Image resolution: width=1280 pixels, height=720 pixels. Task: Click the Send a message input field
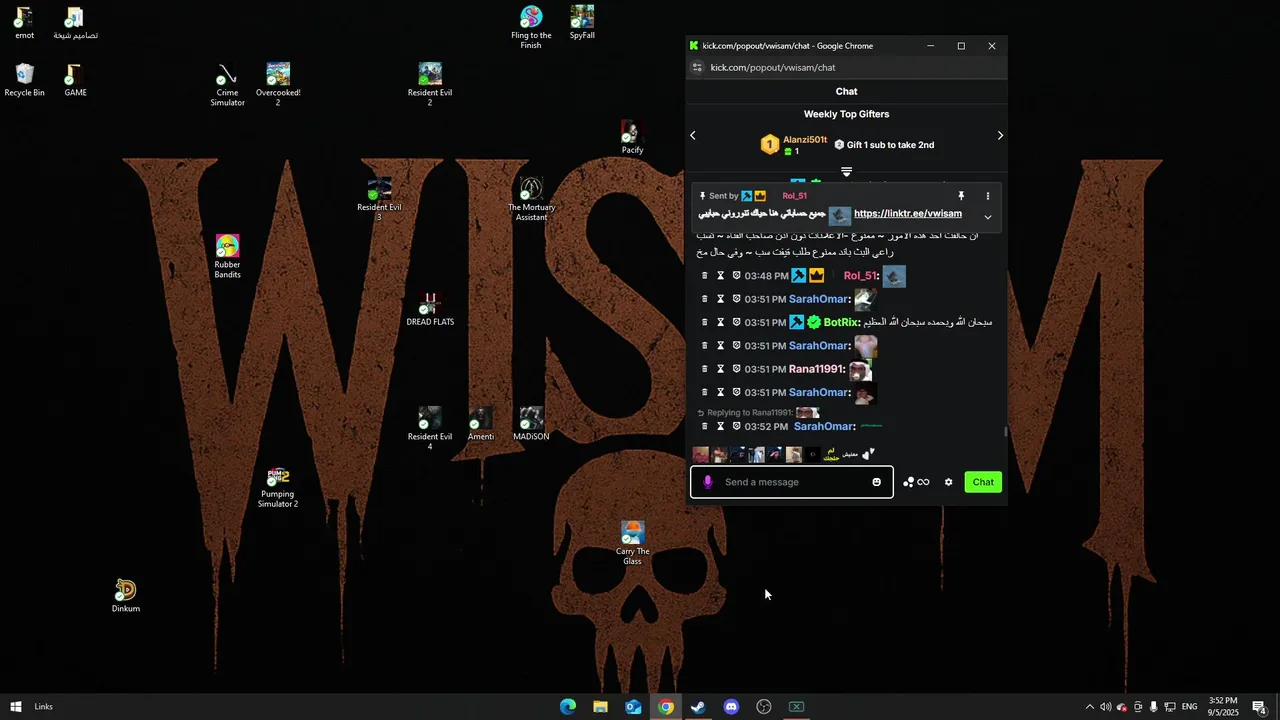tap(792, 482)
